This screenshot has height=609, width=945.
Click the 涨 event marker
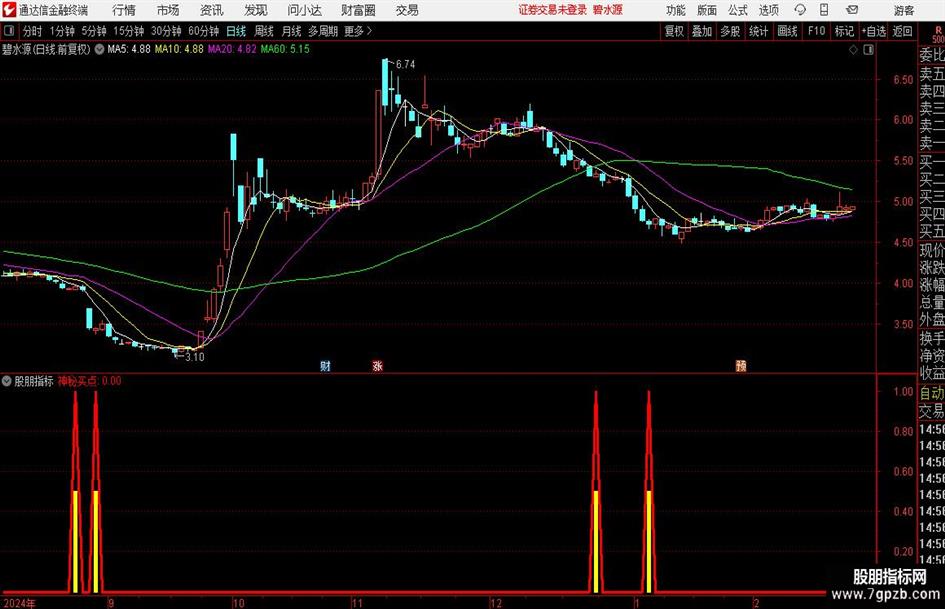(x=378, y=366)
